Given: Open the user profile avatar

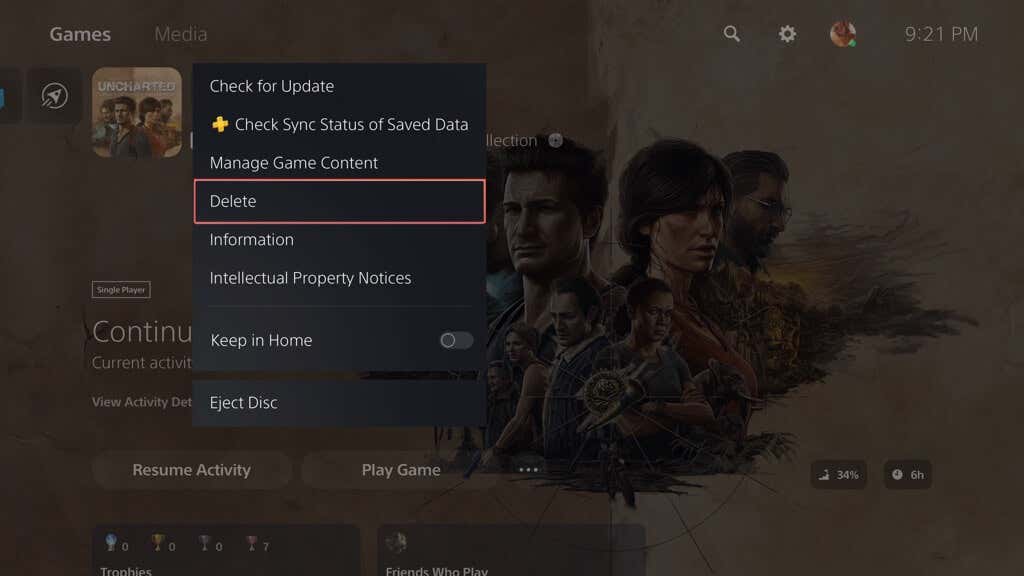Looking at the screenshot, I should (x=842, y=34).
